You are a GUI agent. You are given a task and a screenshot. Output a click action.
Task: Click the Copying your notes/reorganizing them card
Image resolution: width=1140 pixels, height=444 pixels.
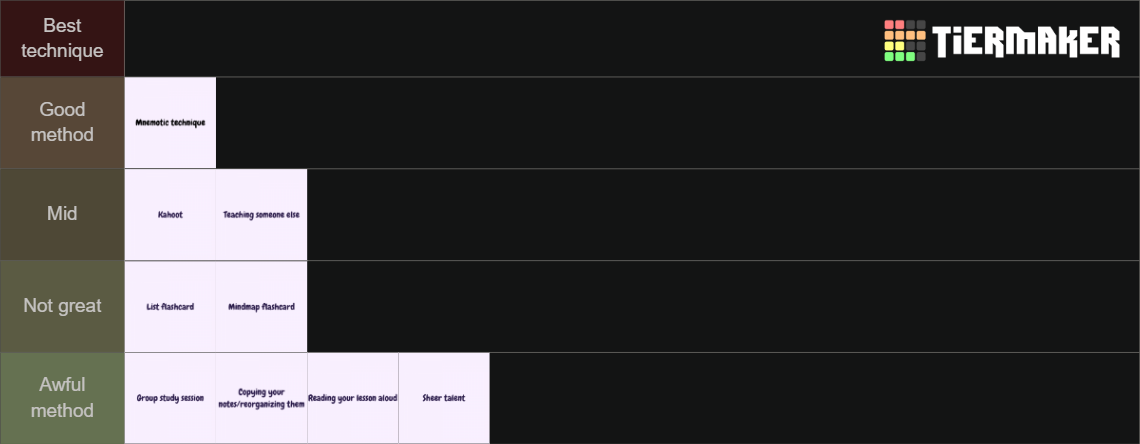coord(262,398)
